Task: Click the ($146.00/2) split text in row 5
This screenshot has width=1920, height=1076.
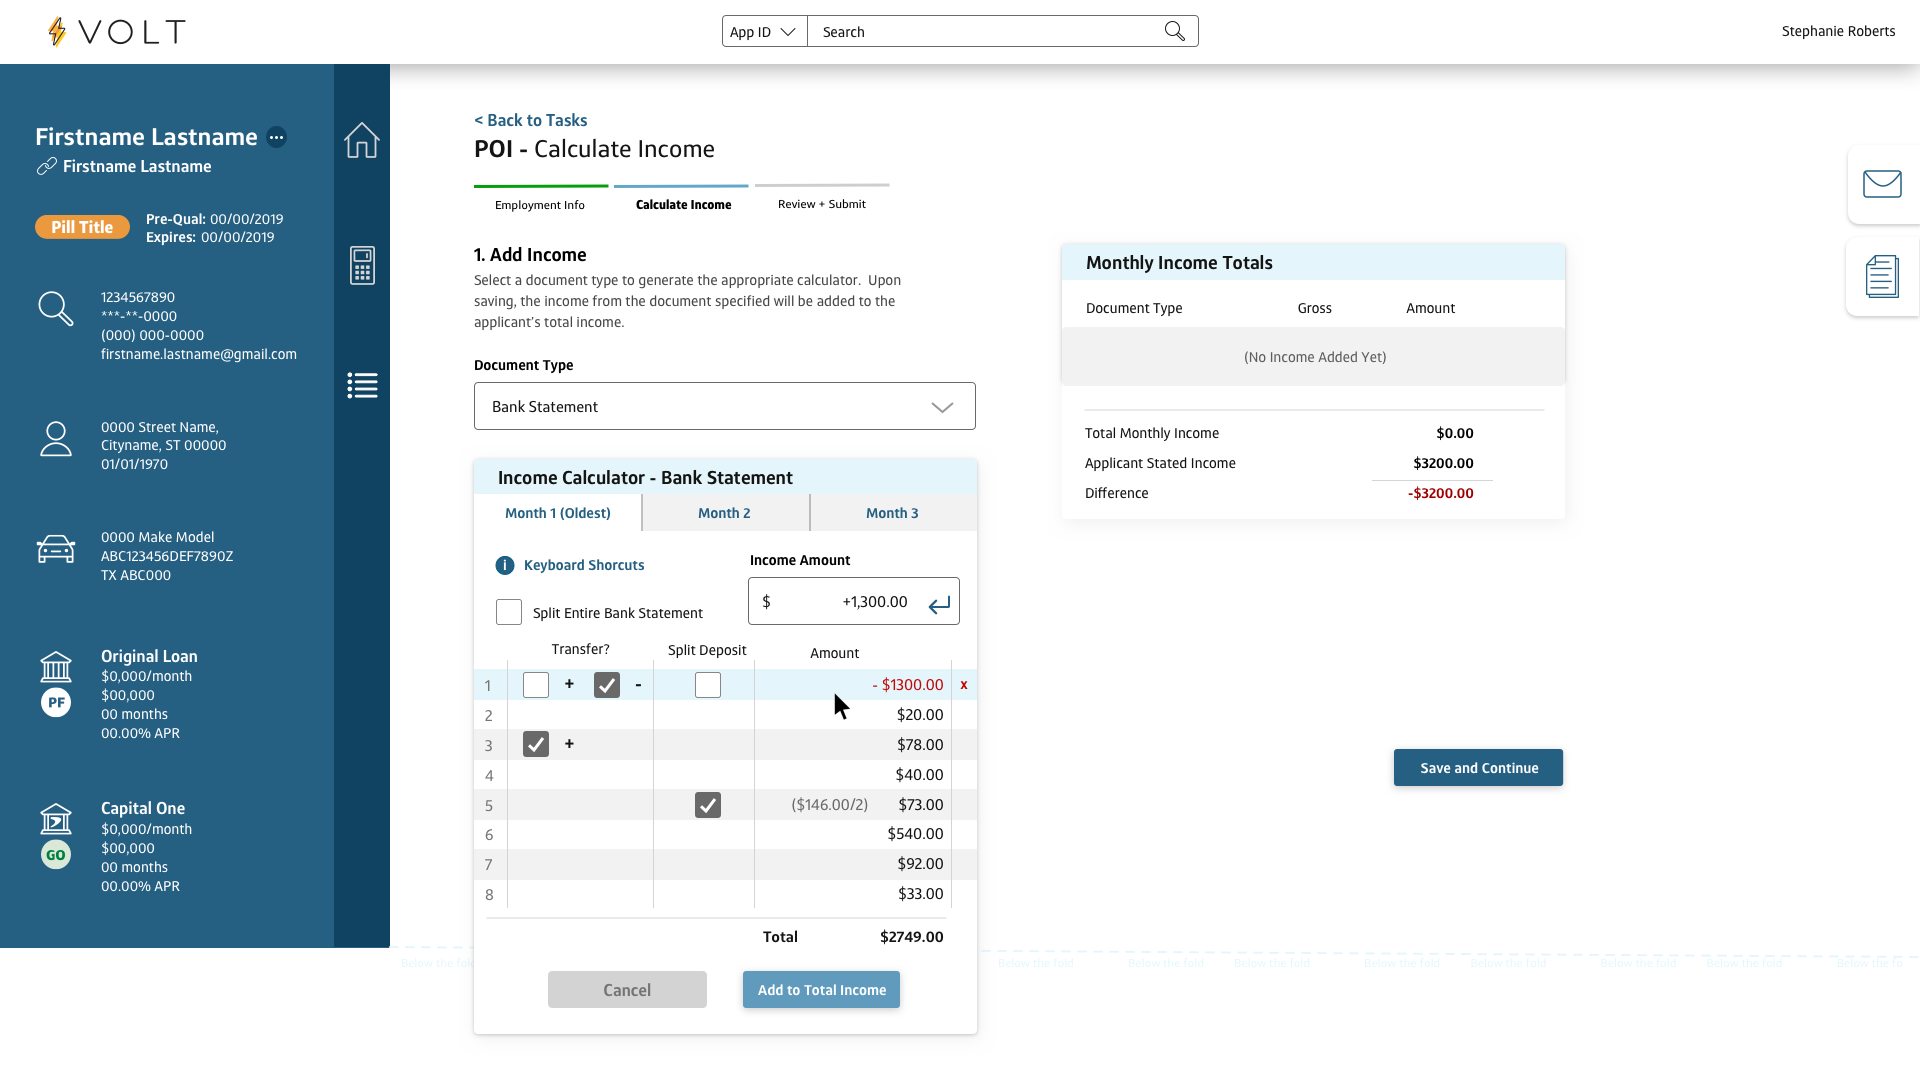Action: [x=830, y=805]
